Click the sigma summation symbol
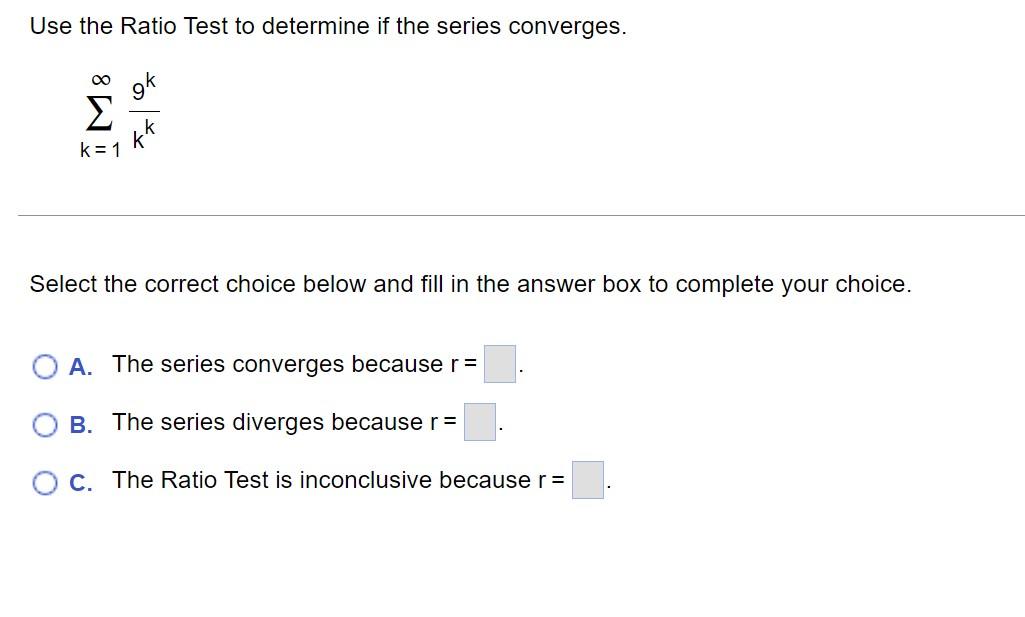1025x617 pixels. click(x=97, y=114)
